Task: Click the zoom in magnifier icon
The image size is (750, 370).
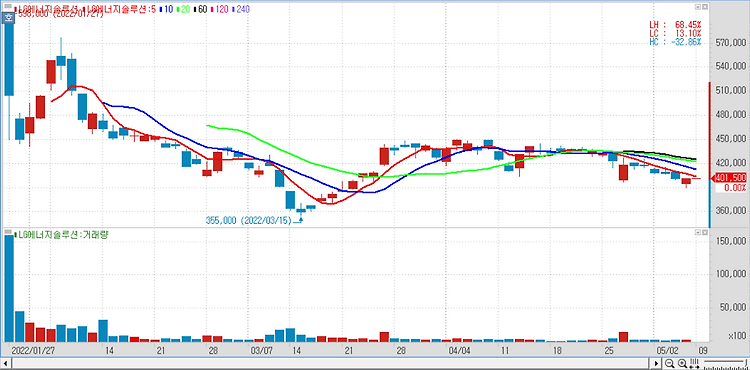Action: tap(683, 363)
